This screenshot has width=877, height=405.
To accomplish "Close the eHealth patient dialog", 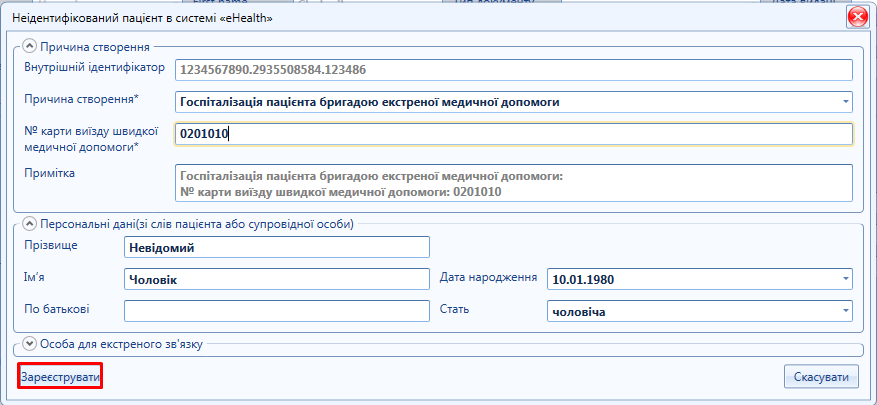I will tap(857, 18).
